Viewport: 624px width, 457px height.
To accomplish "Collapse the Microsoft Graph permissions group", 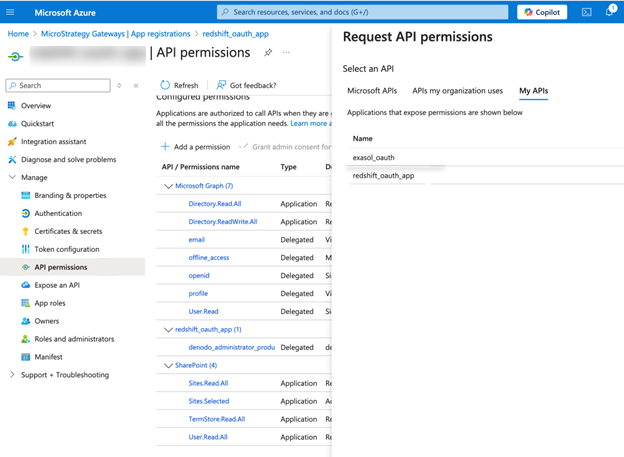I will coord(168,186).
